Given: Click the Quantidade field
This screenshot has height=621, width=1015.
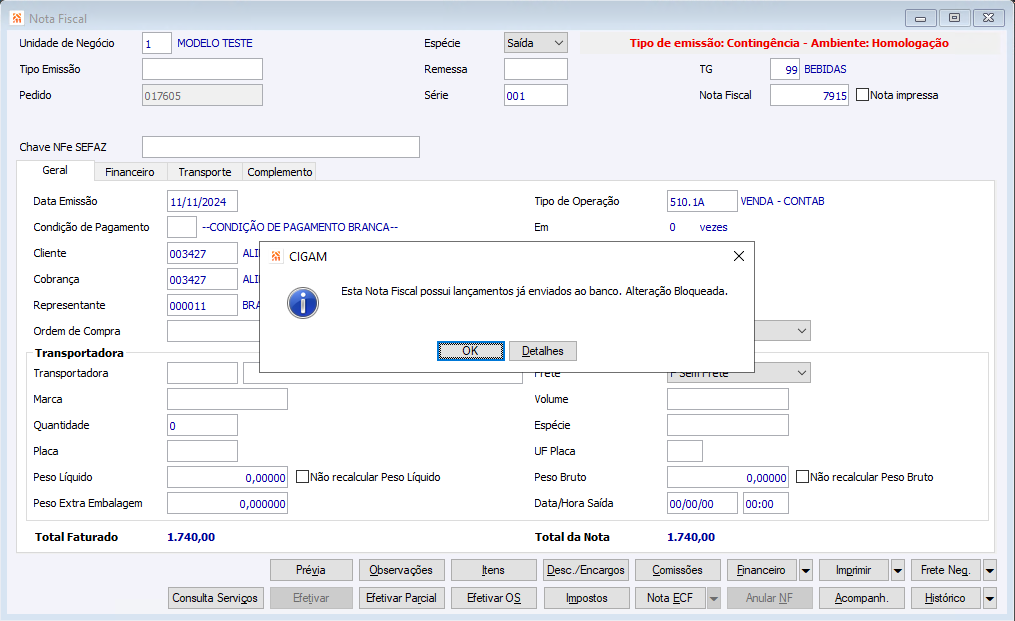Looking at the screenshot, I should [203, 425].
